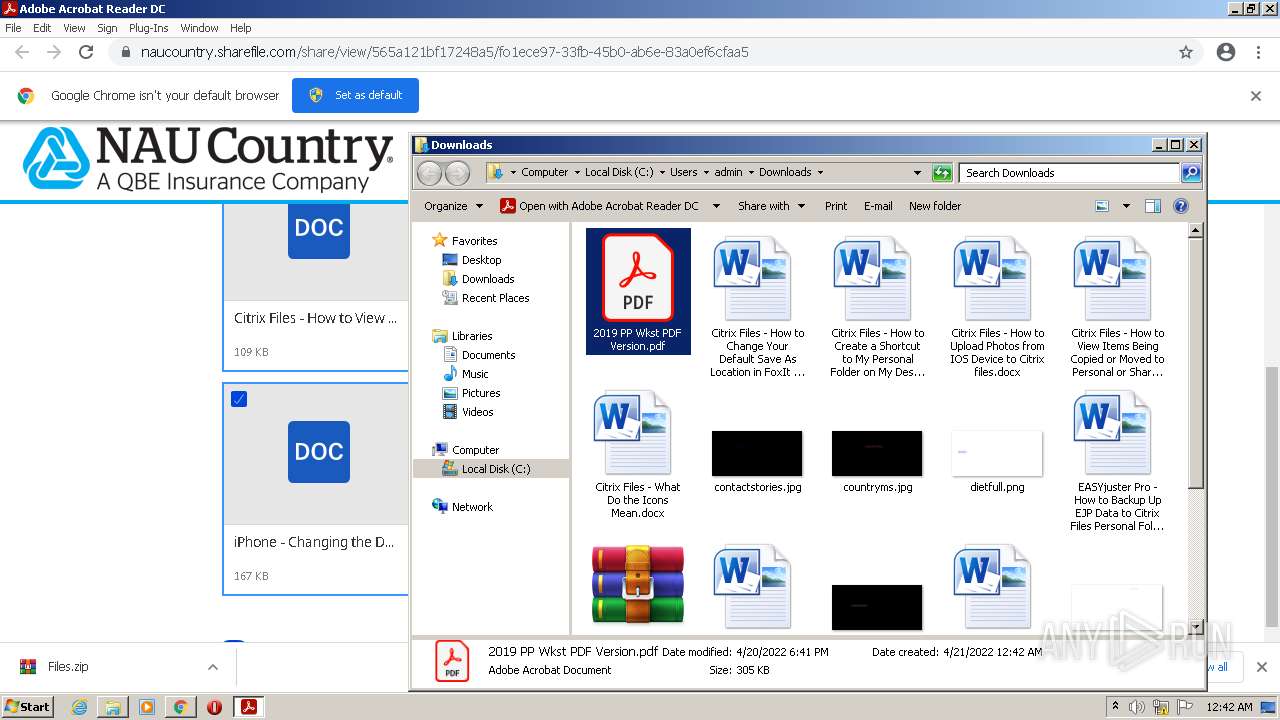Select the dietfull.png thumbnail
This screenshot has width=1280, height=720.
point(997,453)
